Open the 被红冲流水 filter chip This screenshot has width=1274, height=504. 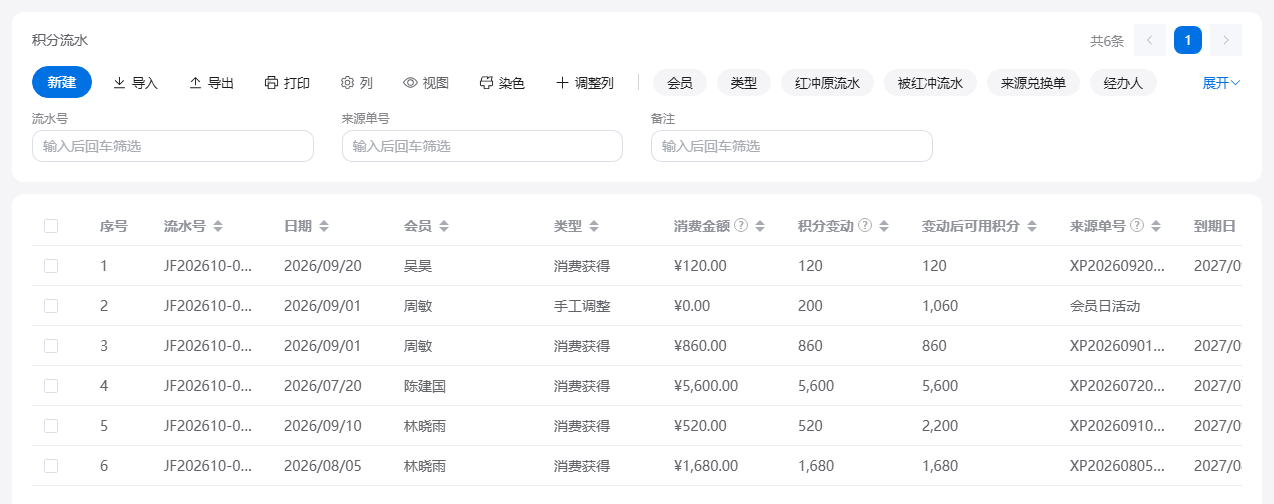(930, 83)
